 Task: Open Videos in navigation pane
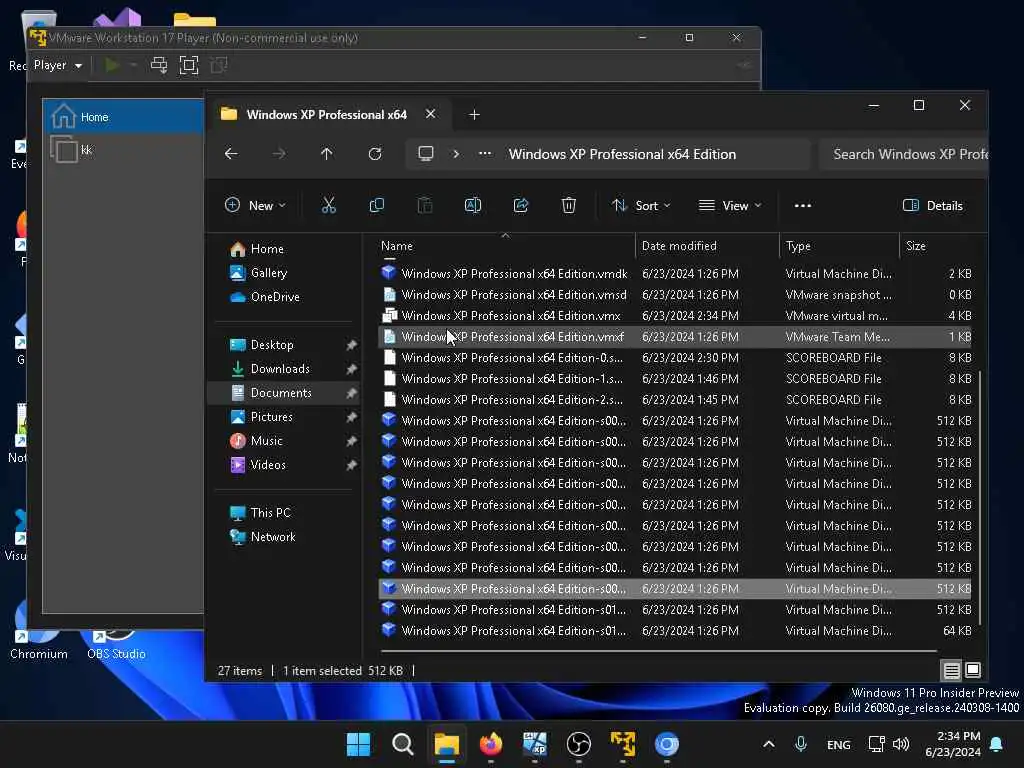click(x=268, y=465)
